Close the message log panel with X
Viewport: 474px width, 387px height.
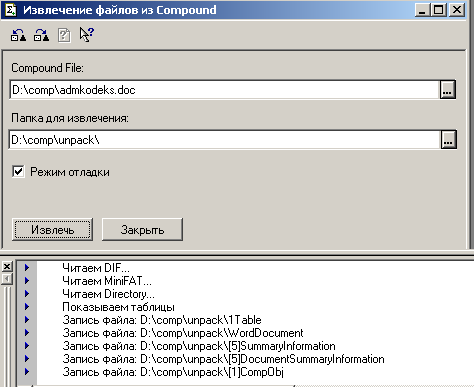tap(7, 266)
